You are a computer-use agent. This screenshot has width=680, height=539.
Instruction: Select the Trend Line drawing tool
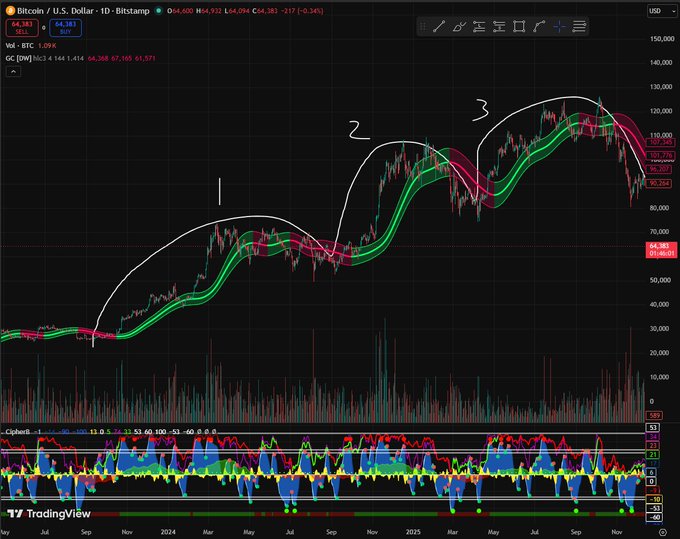[438, 27]
